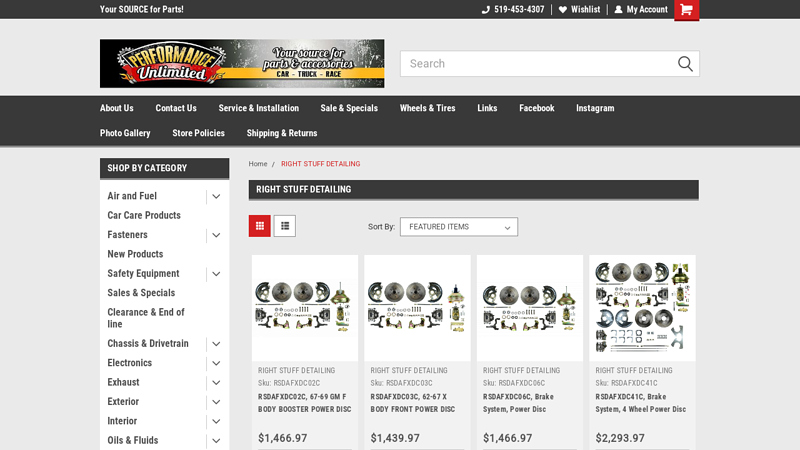Go to Home breadcrumb link
The image size is (800, 450).
coord(258,164)
